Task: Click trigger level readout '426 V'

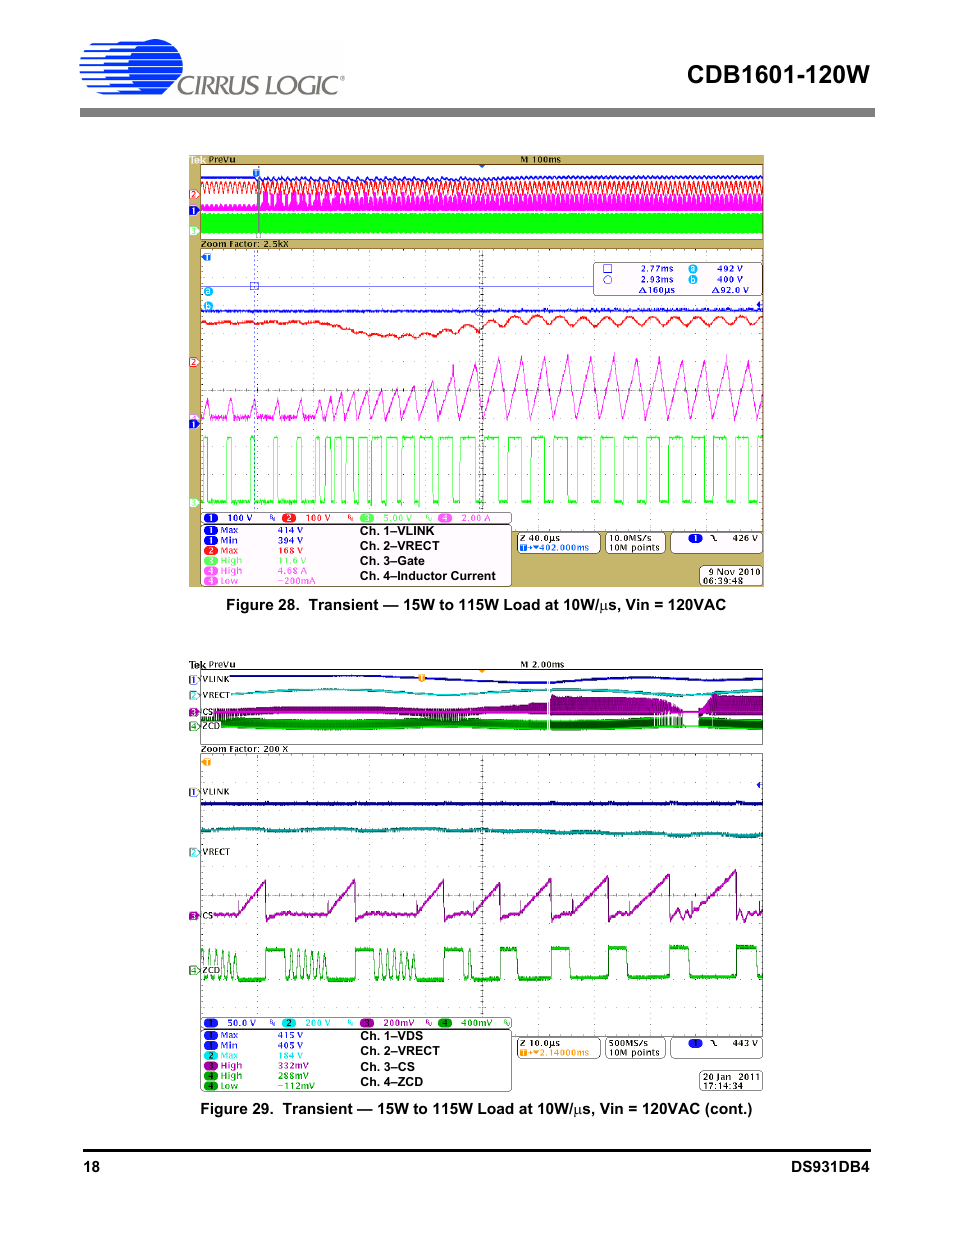Action: tap(745, 539)
